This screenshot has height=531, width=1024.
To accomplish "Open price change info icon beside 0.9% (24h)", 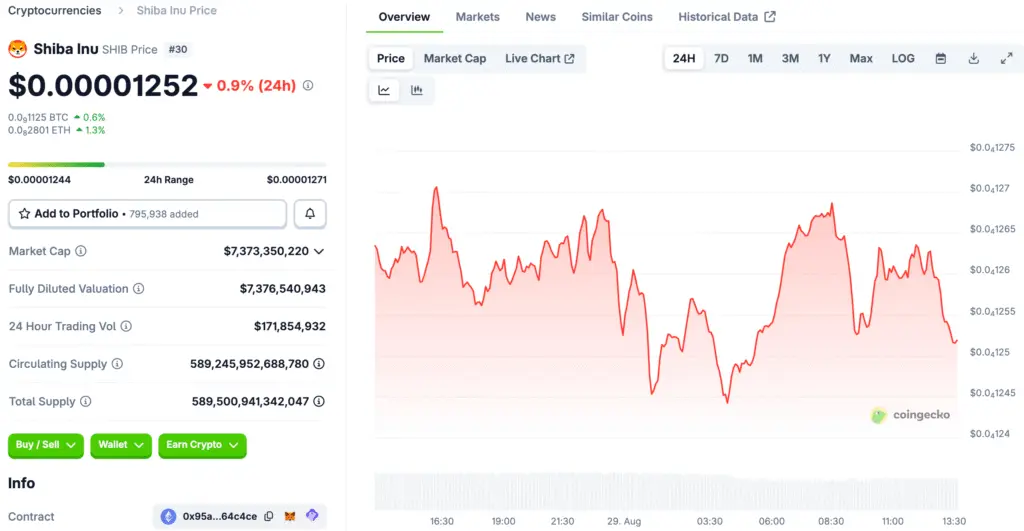I will coord(308,86).
